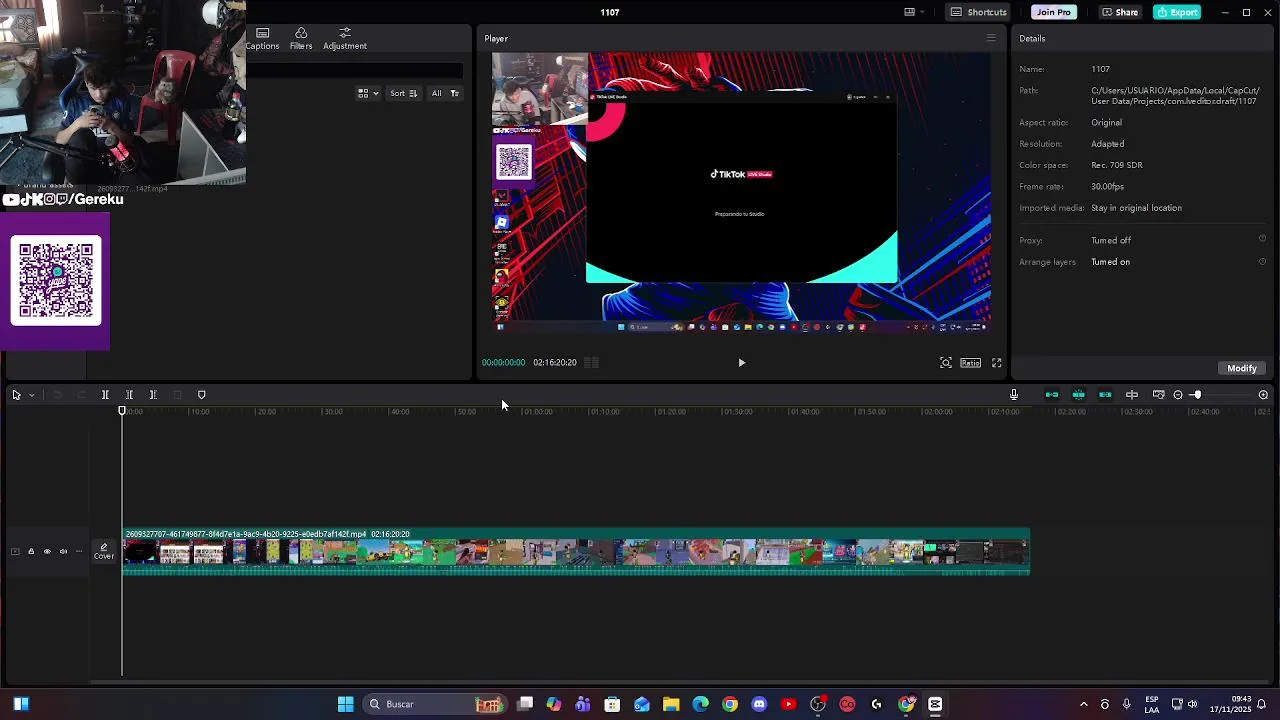Open the Player panel hamburger menu
Screen dimensions: 1280x720
tap(991, 38)
